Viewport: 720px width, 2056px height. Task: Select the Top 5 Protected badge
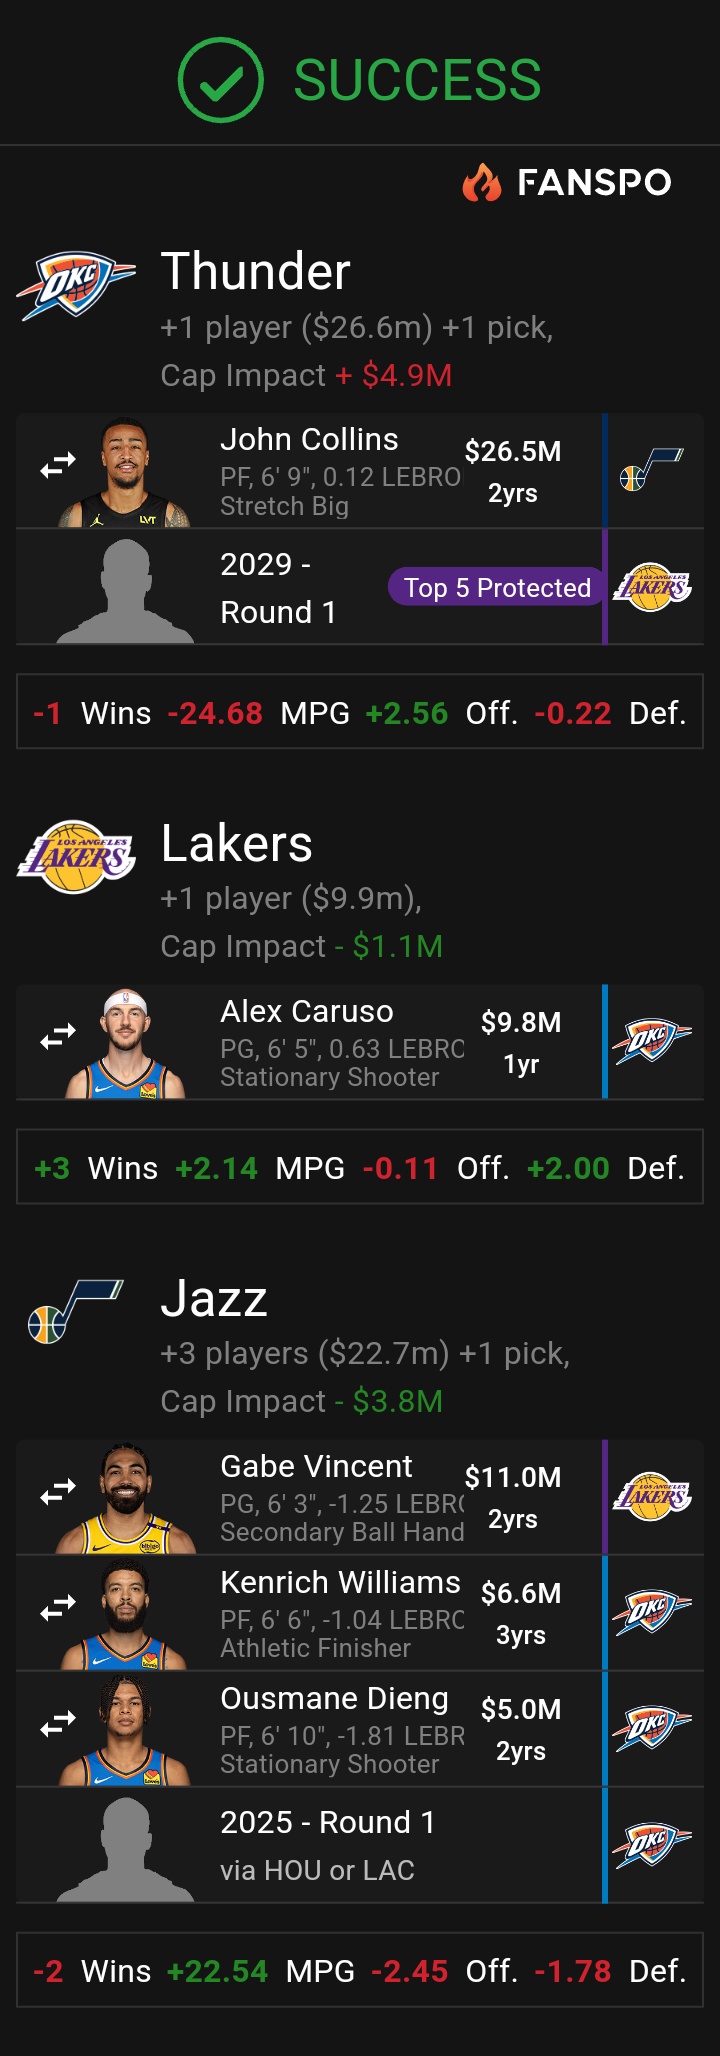(x=497, y=587)
